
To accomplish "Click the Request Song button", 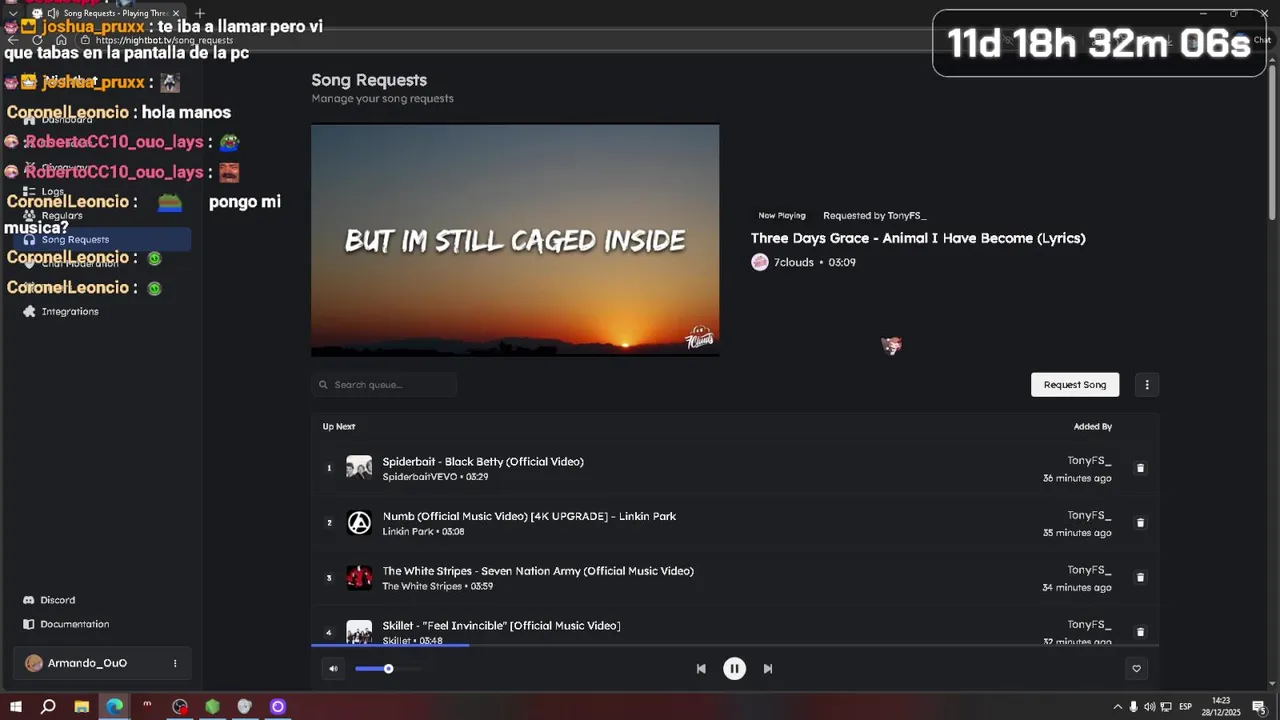I will pos(1075,385).
